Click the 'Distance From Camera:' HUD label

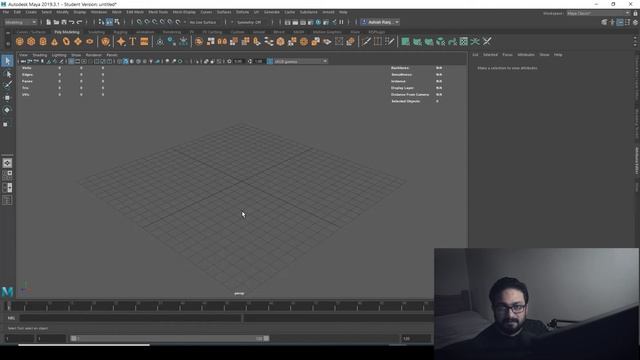pyautogui.click(x=410, y=94)
